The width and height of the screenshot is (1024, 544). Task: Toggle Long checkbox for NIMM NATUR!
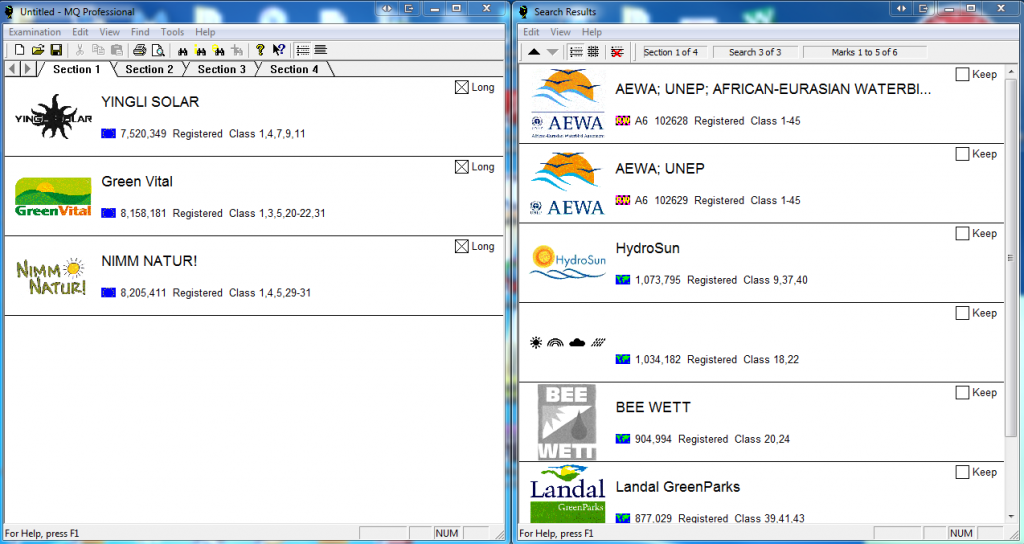[462, 246]
